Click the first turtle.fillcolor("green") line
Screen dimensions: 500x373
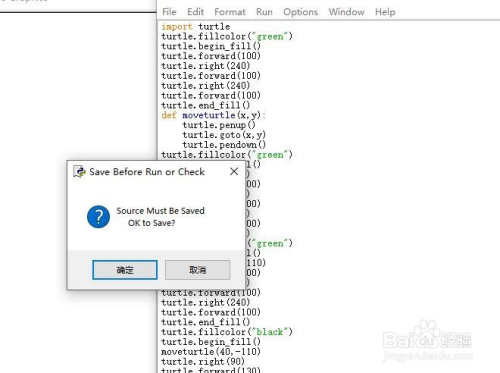pyautogui.click(x=227, y=36)
